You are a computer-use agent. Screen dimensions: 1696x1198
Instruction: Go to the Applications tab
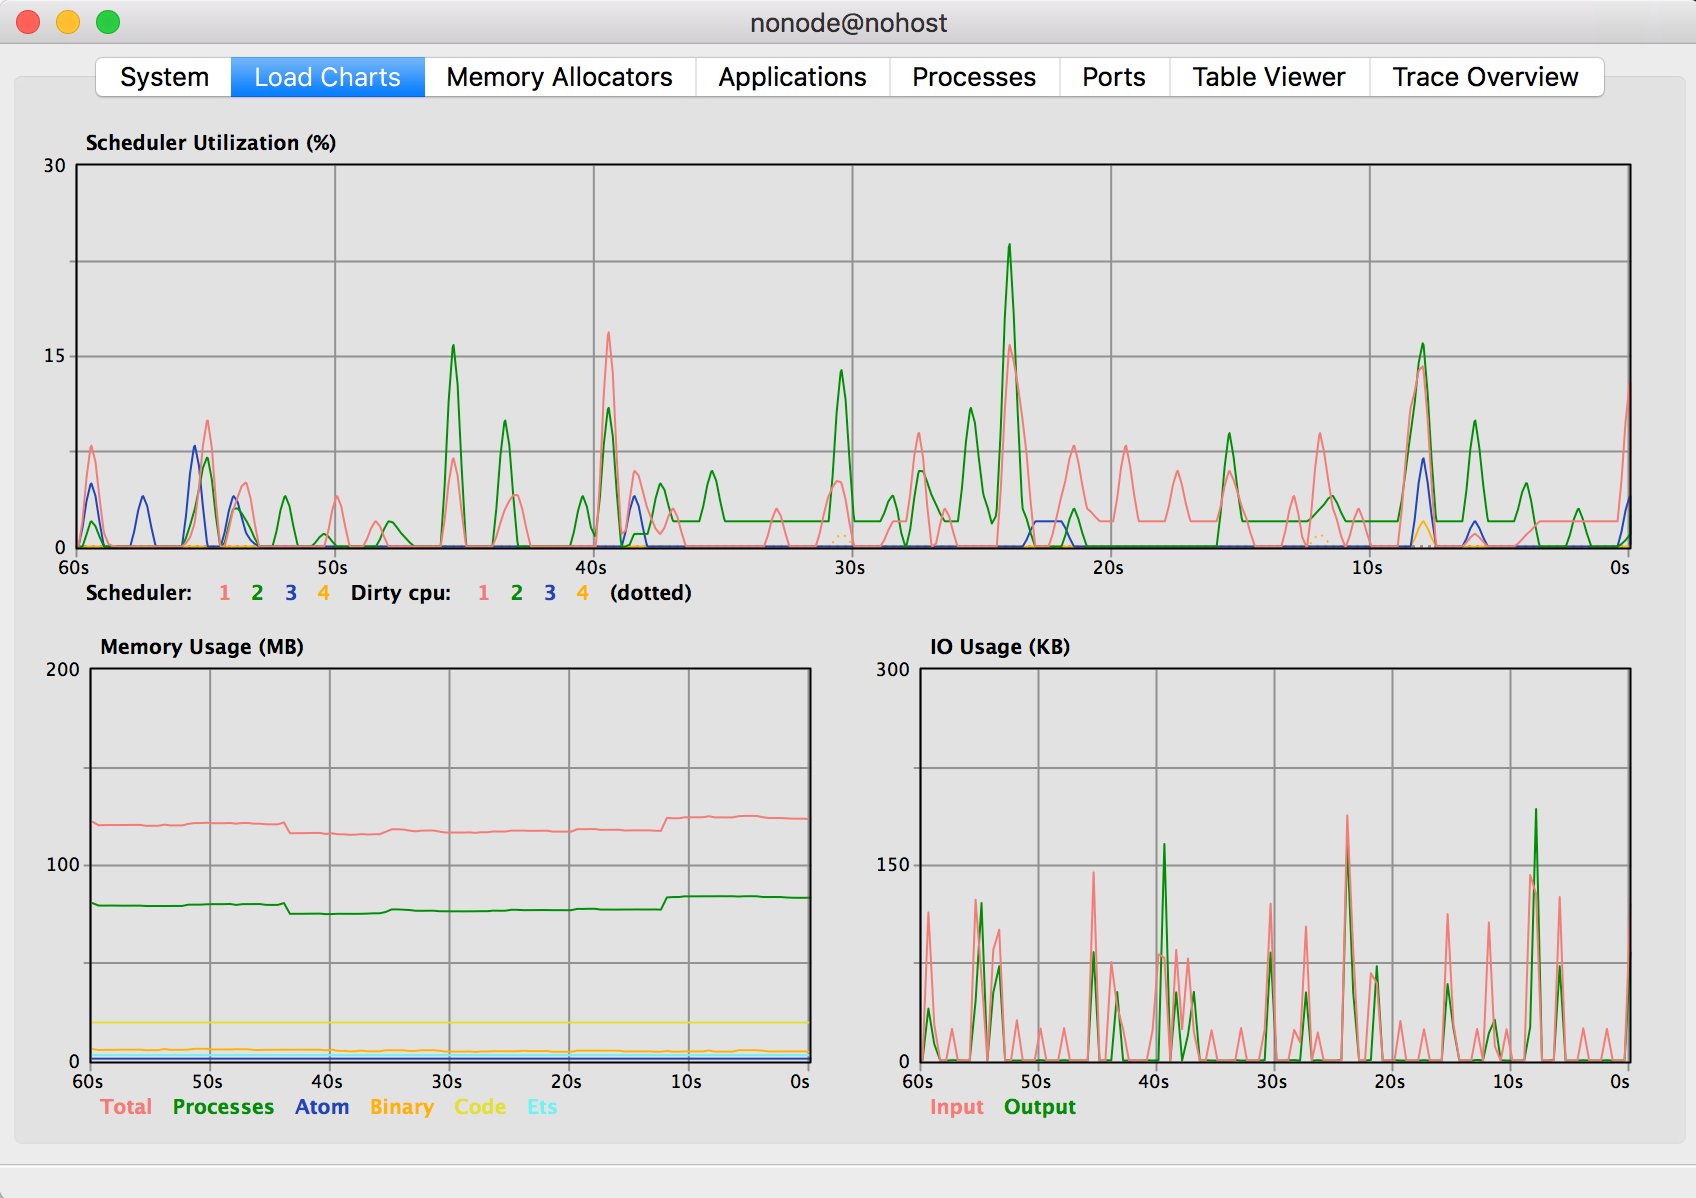coord(792,77)
